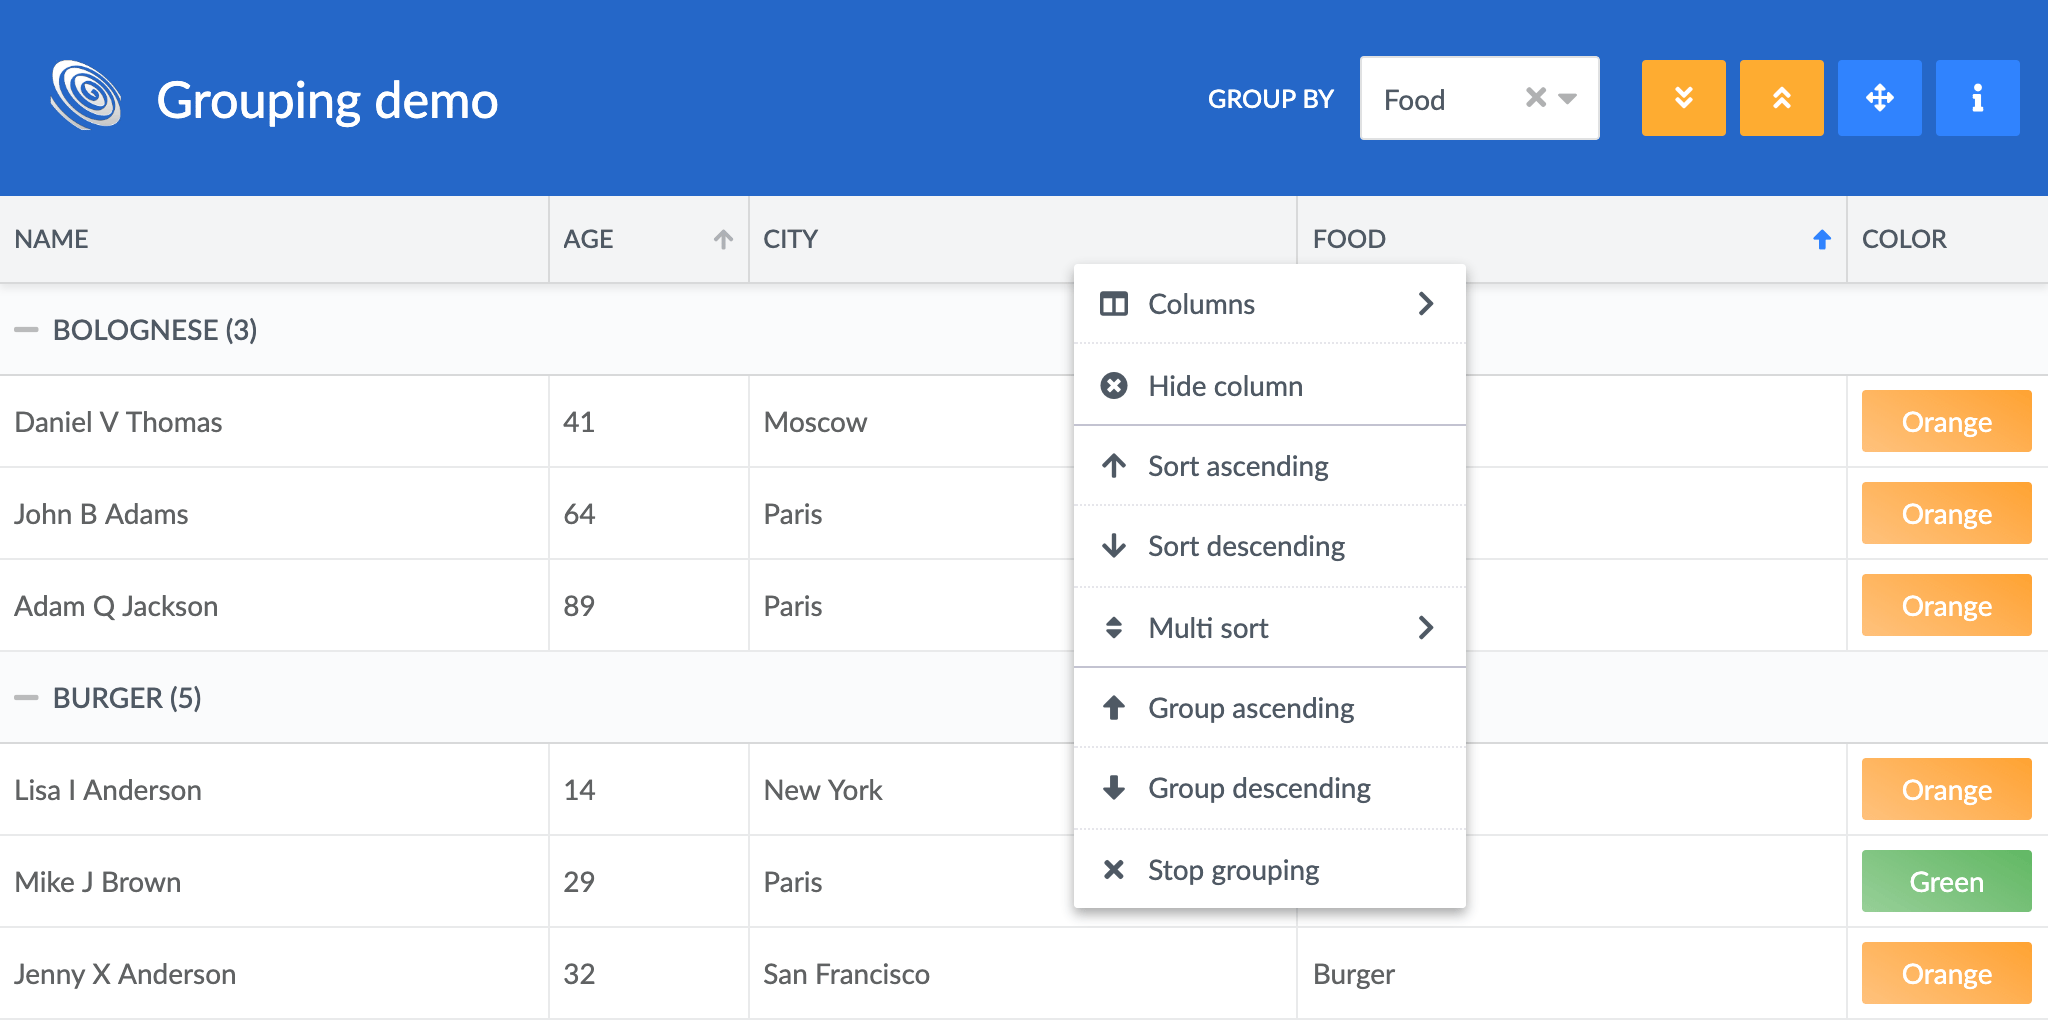Viewport: 2048px width, 1020px height.
Task: Click the blue four-arrows move button
Action: 1879,98
